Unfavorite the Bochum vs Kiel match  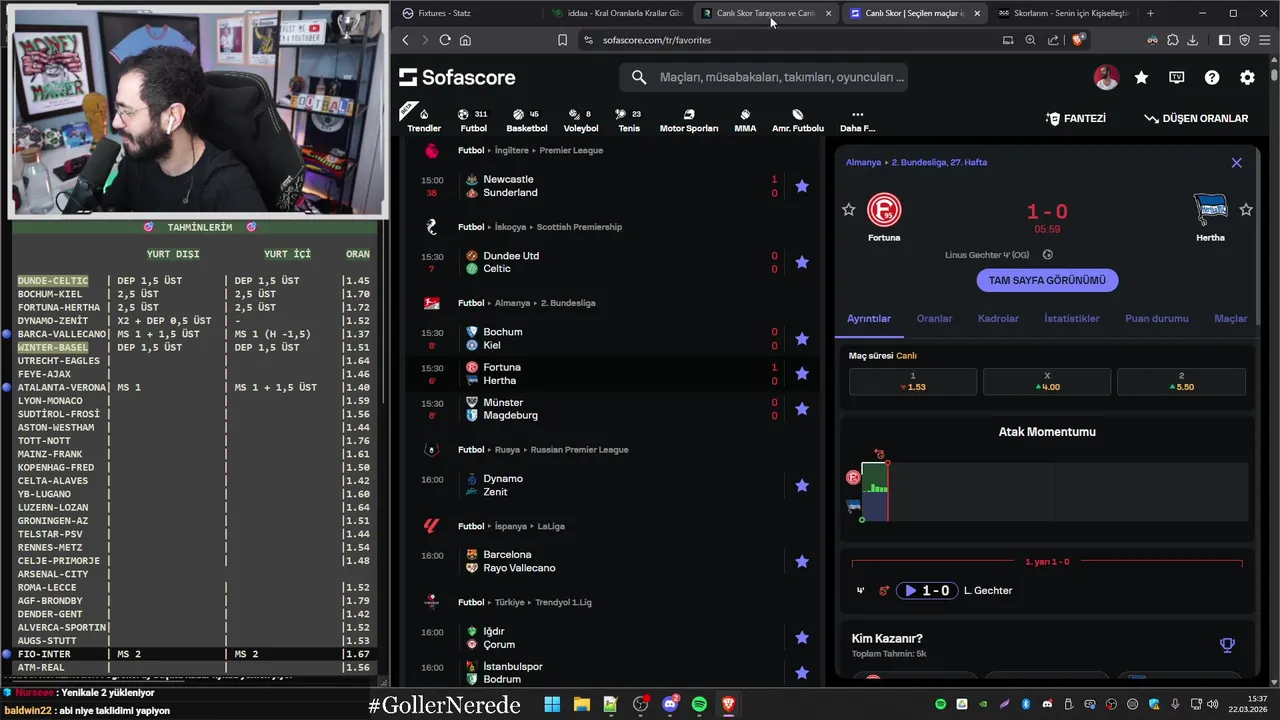tap(802, 338)
